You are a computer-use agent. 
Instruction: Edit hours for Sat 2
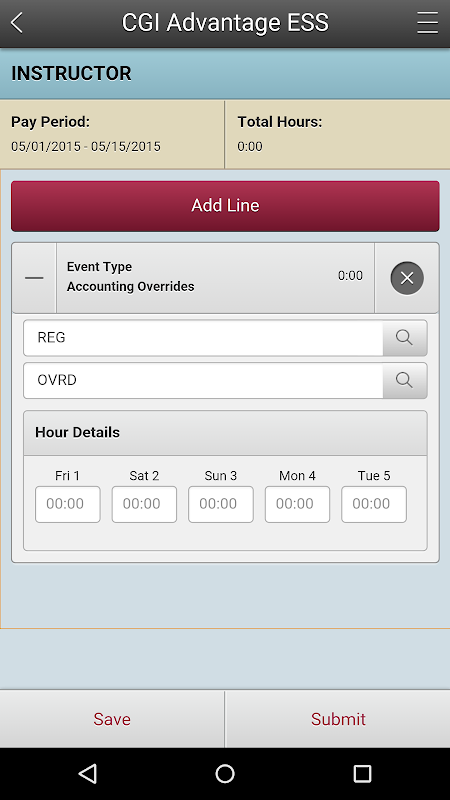[144, 504]
